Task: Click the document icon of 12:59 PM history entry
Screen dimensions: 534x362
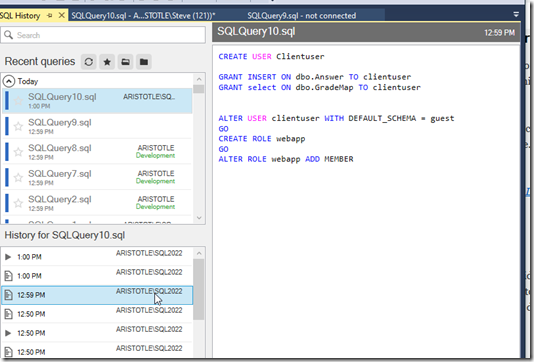Action: [9, 295]
